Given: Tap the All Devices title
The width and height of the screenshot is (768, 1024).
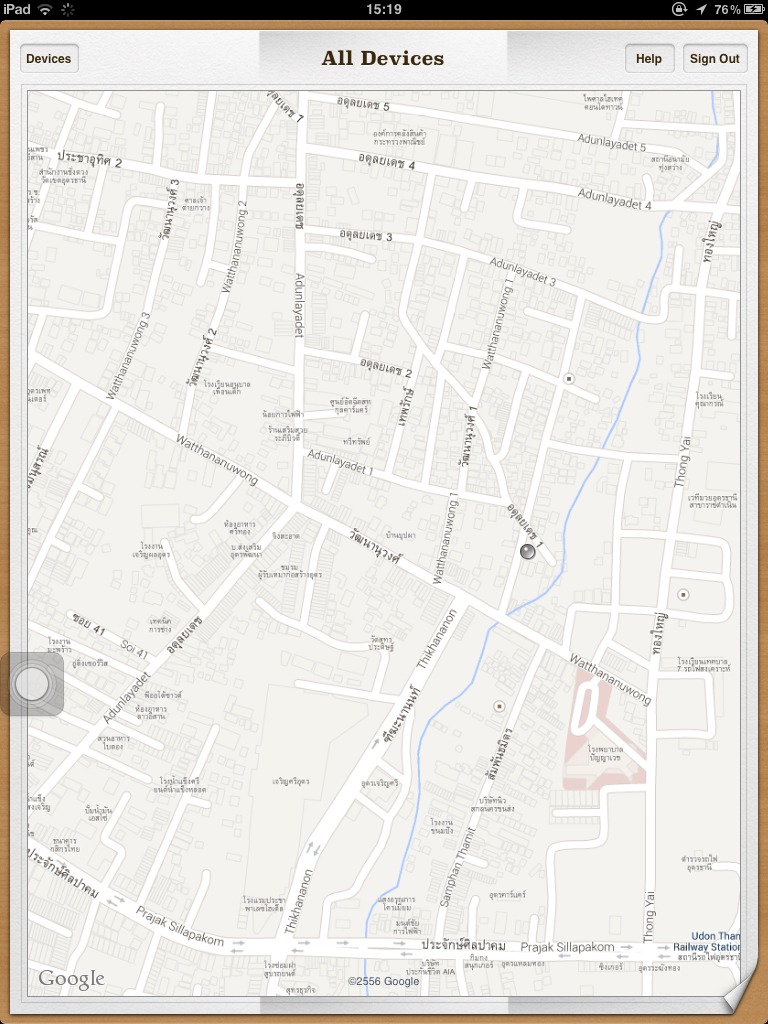Looking at the screenshot, I should coord(383,58).
